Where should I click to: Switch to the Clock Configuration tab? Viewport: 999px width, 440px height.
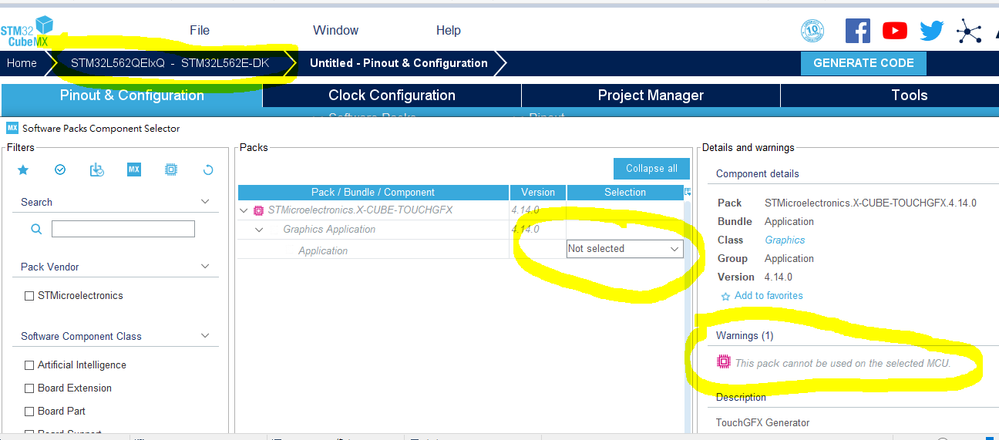click(x=392, y=96)
